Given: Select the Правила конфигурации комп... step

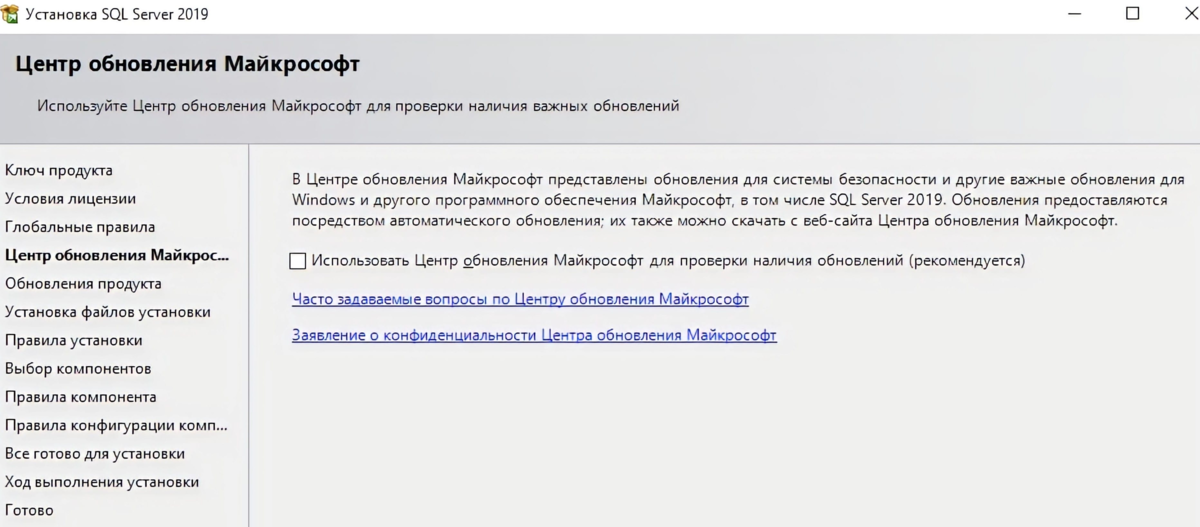Looking at the screenshot, I should (x=117, y=425).
